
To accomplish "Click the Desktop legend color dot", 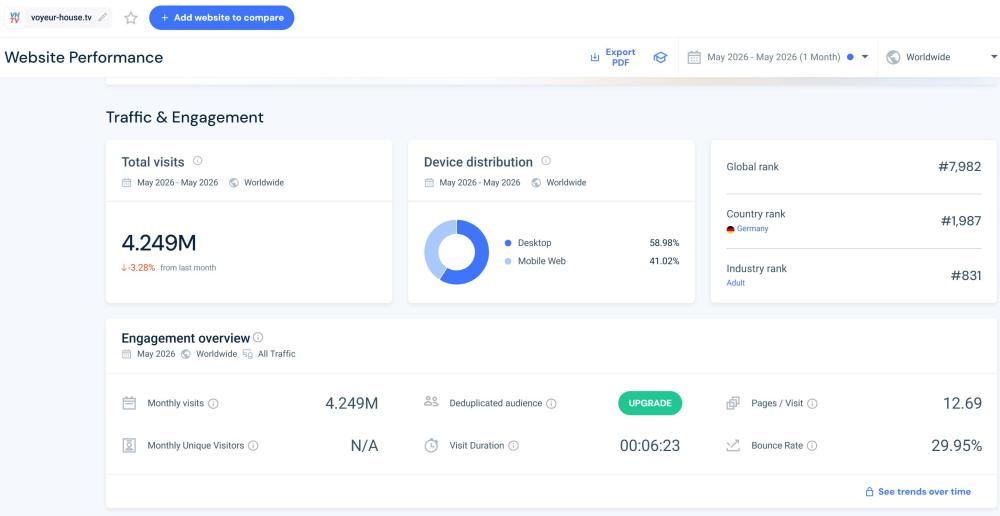I will point(508,243).
